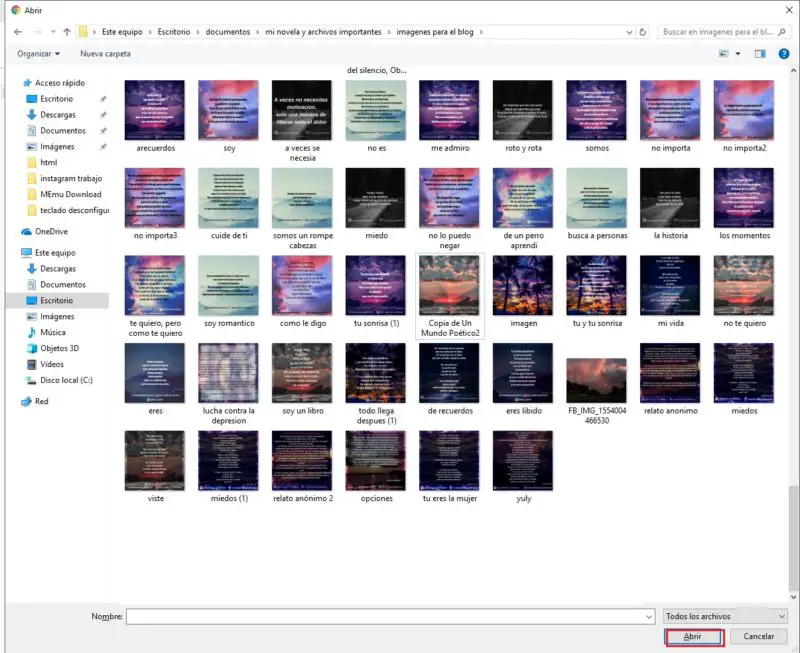The image size is (800, 653).
Task: Open teclado desconfigur folder
Action: (x=74, y=210)
